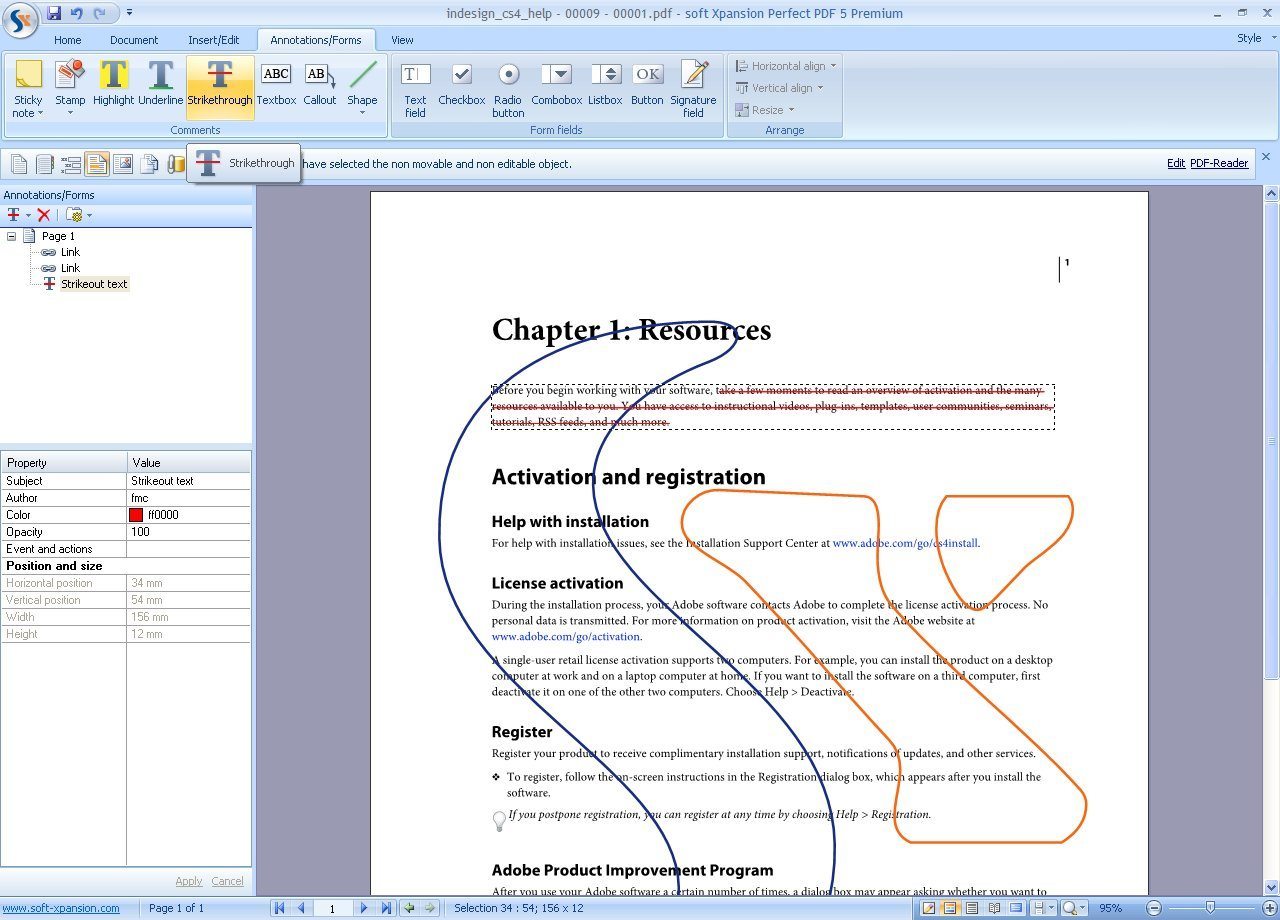Open the Shape tool dropdown
The image size is (1280, 920).
362,112
